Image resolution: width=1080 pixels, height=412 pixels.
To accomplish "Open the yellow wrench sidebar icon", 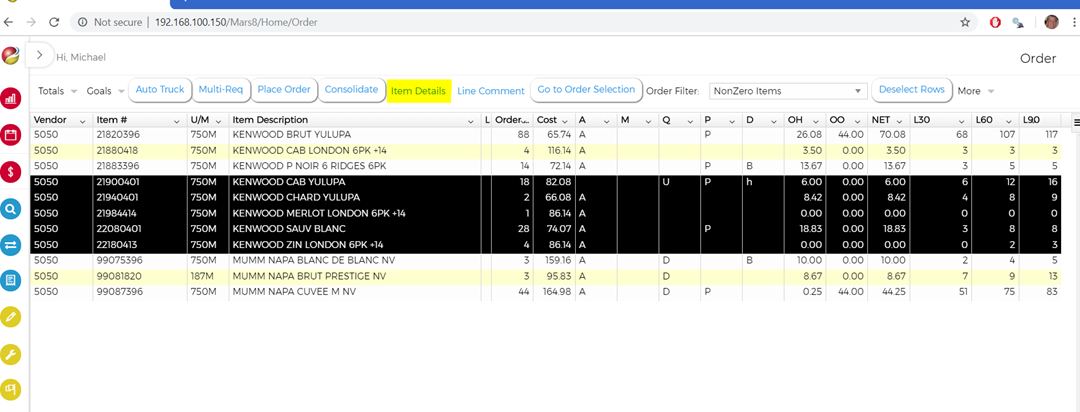I will coord(11,354).
